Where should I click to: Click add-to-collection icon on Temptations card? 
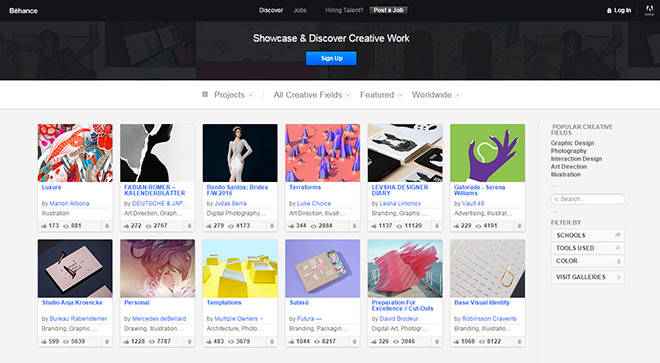coord(272,342)
